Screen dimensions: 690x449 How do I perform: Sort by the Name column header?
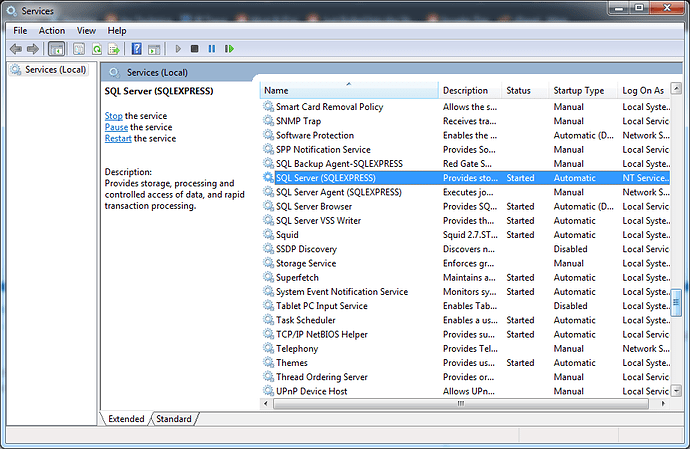point(349,90)
